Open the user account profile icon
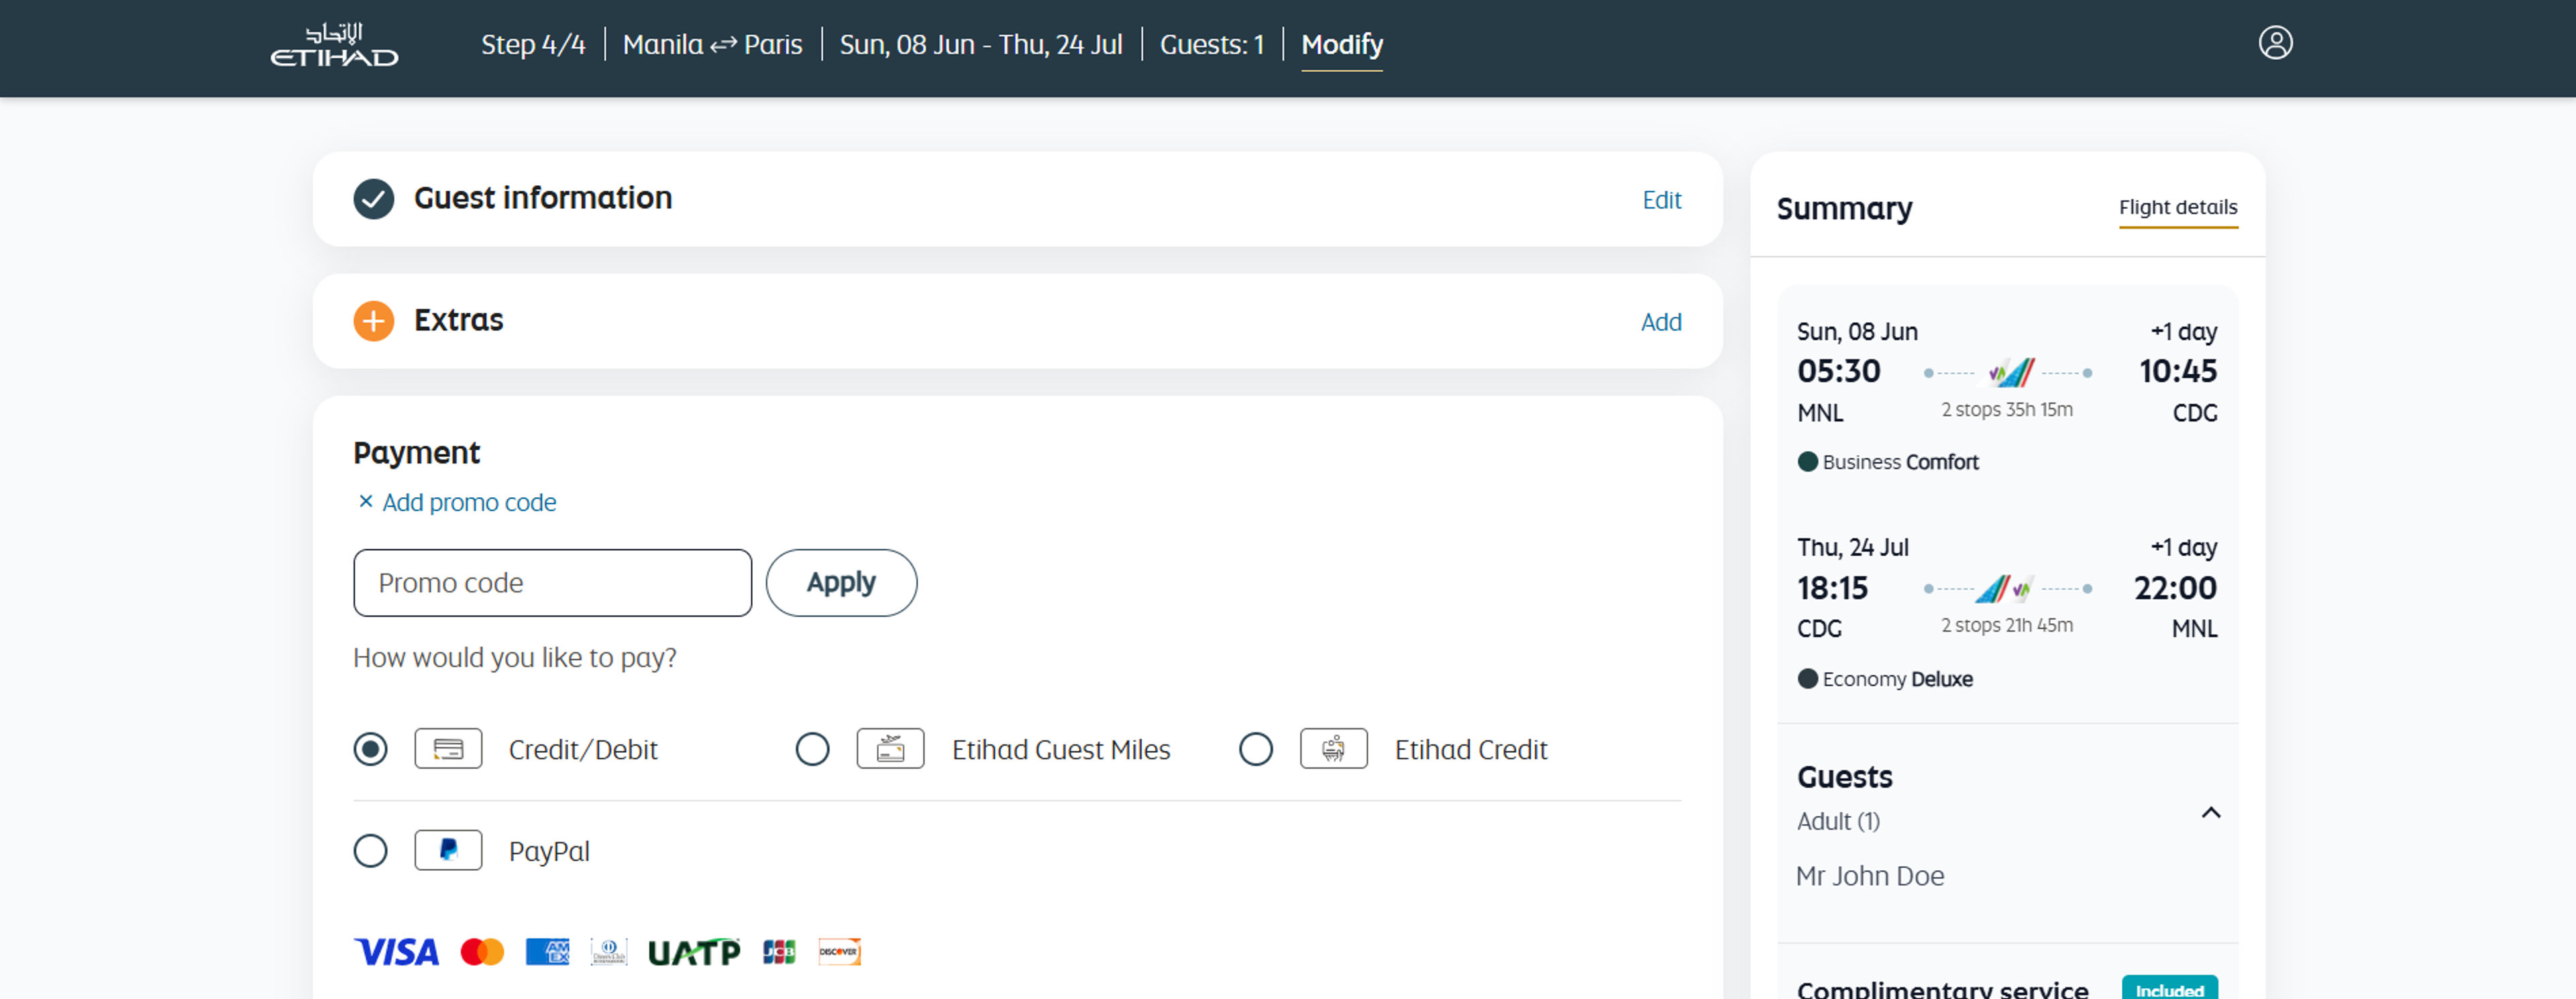Image resolution: width=2576 pixels, height=999 pixels. [2275, 43]
